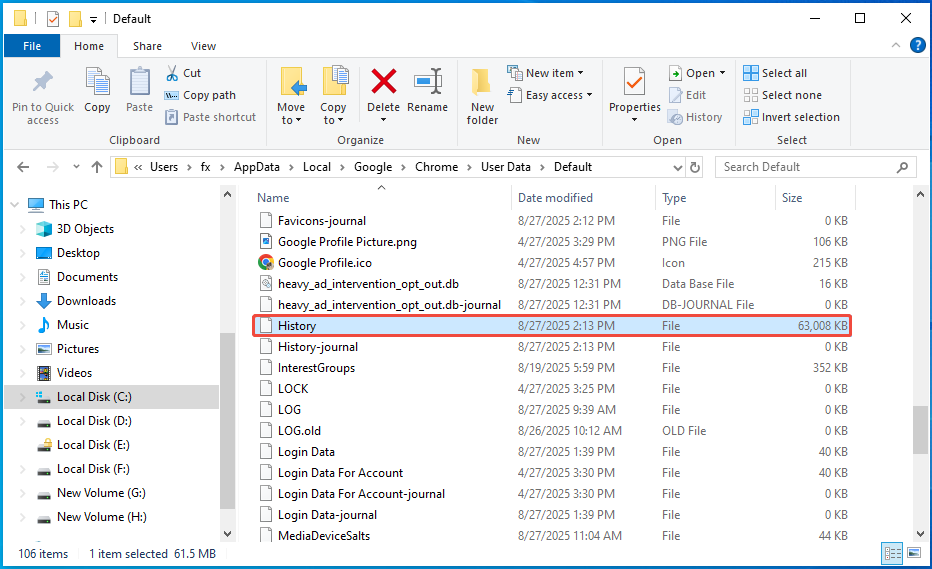
Task: Open recent locations dropdown arrow
Action: tap(76, 167)
